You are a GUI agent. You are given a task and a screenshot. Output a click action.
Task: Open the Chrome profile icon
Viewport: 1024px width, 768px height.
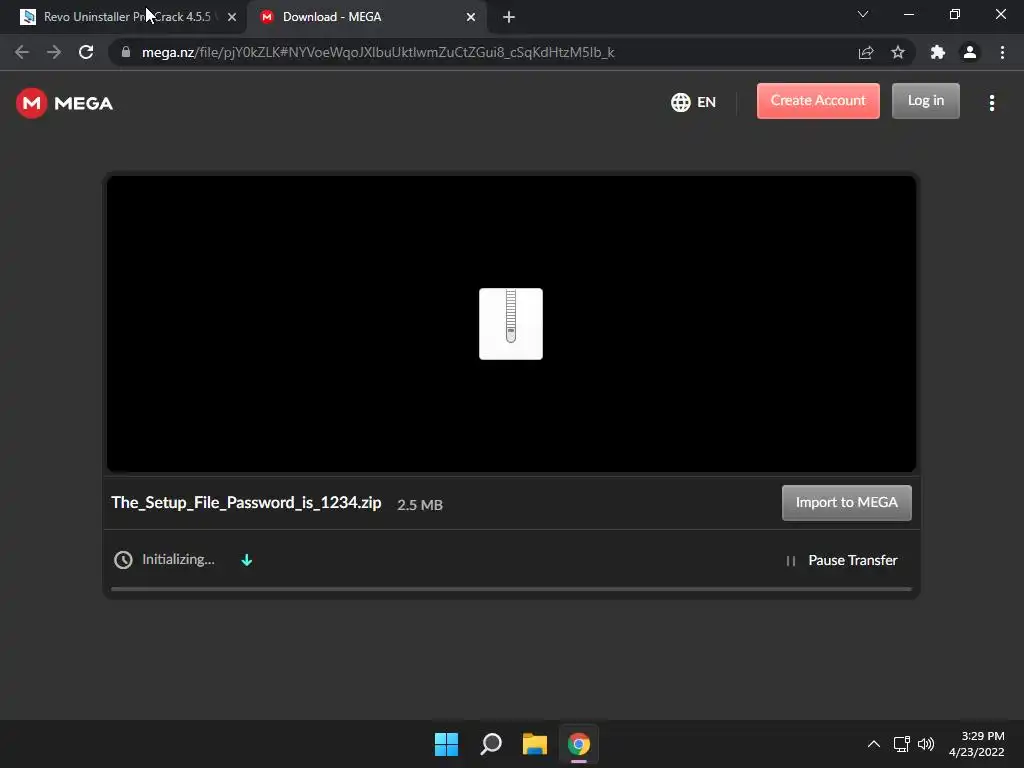[x=970, y=52]
